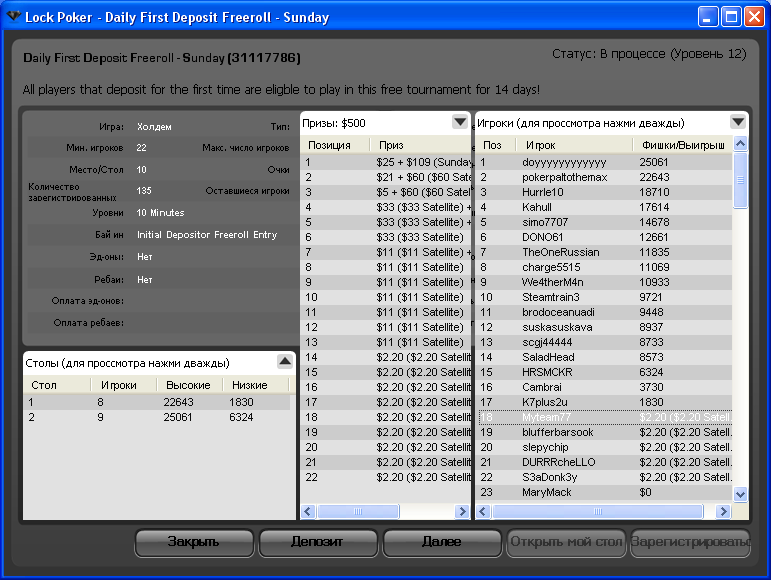The image size is (771, 580).
Task: Click the Lock Poker title bar icon
Action: pos(13,17)
